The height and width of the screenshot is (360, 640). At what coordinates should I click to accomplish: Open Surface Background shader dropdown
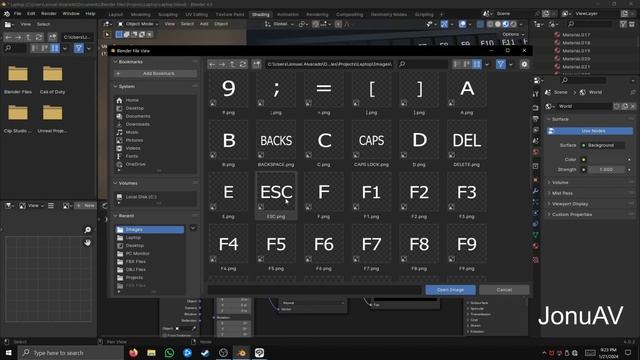click(603, 145)
